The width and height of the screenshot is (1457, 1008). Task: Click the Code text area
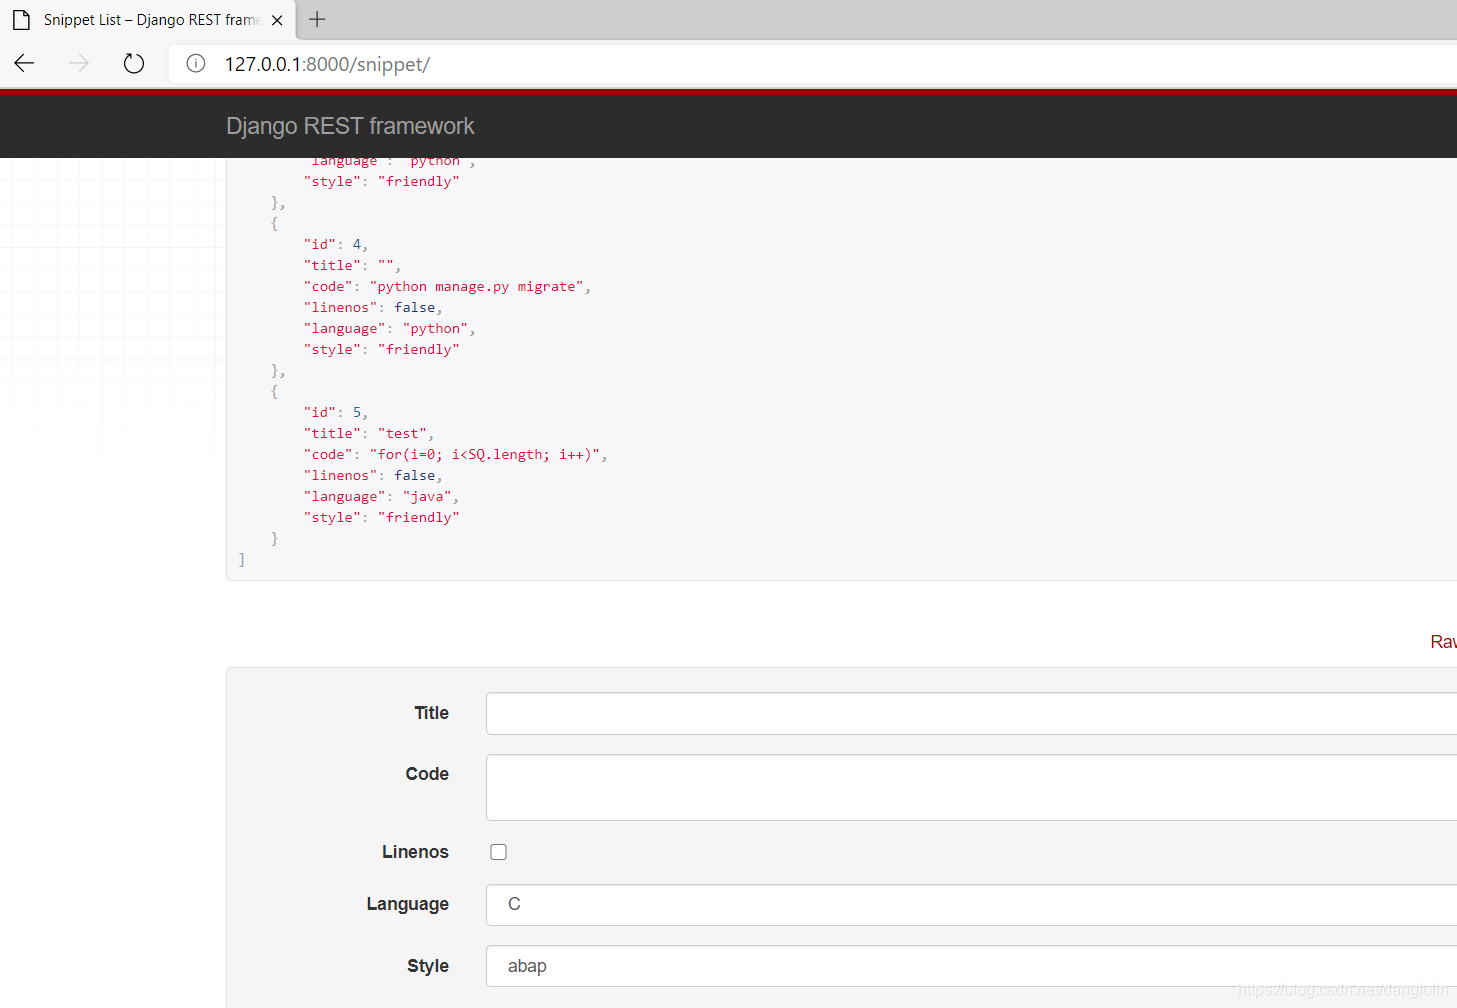971,788
